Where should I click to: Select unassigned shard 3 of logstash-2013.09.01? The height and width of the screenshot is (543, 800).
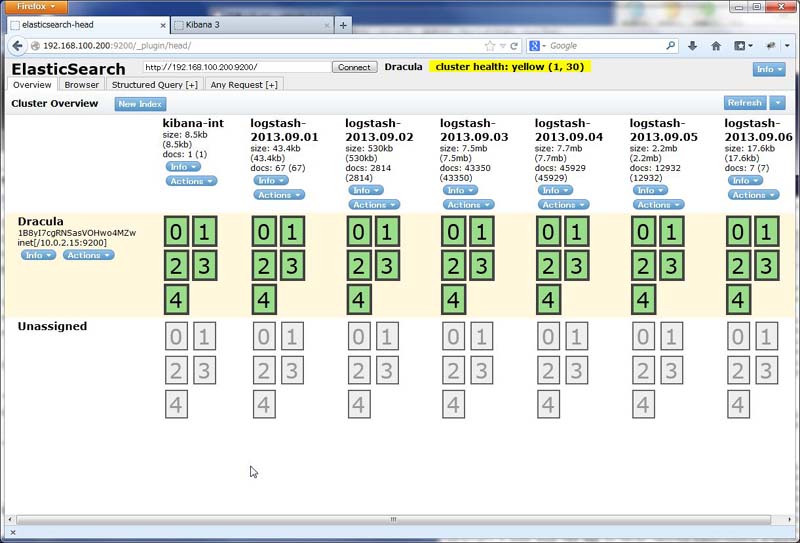click(x=292, y=370)
